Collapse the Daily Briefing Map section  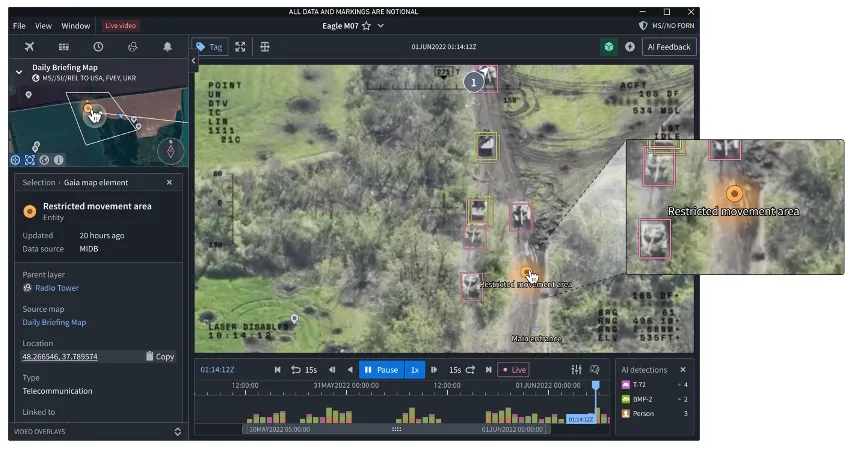tap(19, 71)
